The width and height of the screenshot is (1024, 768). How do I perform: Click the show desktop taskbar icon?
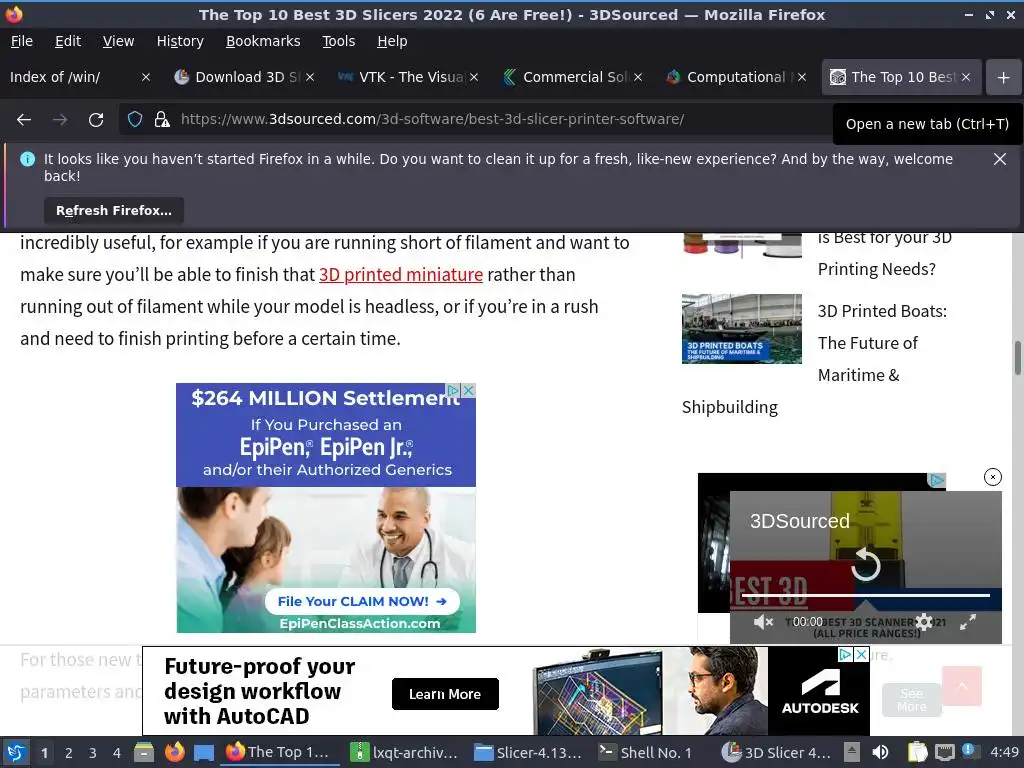tap(204, 752)
